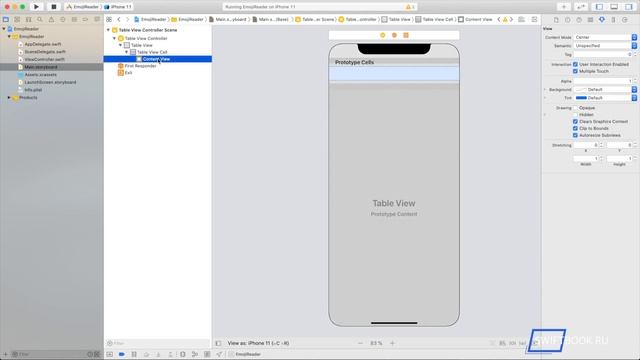Show the Identity inspector
Viewport: 640px width, 360px height.
point(590,20)
